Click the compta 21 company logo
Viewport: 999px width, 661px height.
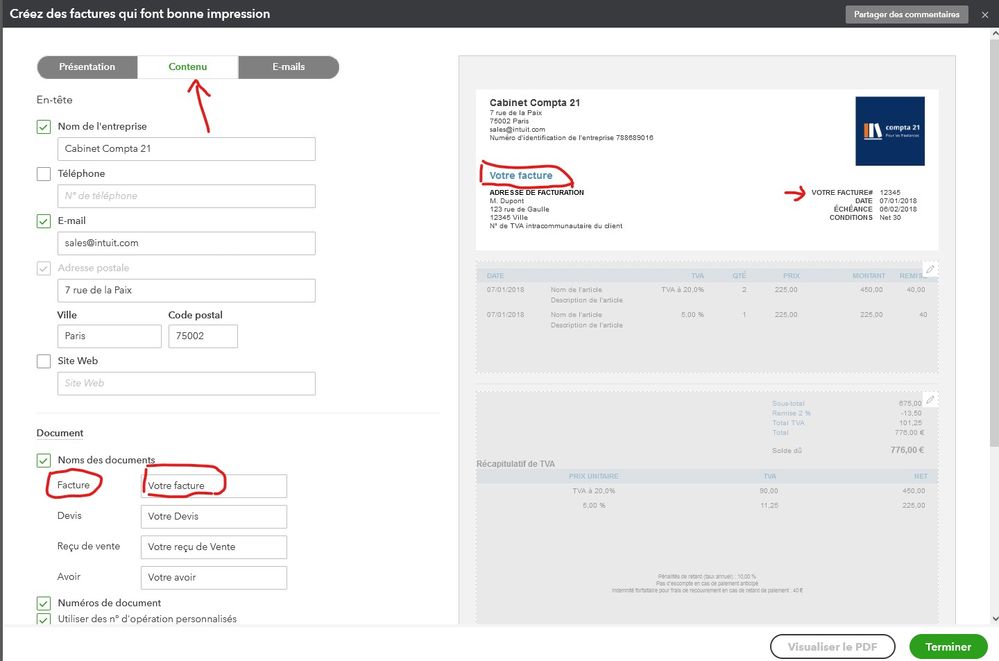coord(890,130)
